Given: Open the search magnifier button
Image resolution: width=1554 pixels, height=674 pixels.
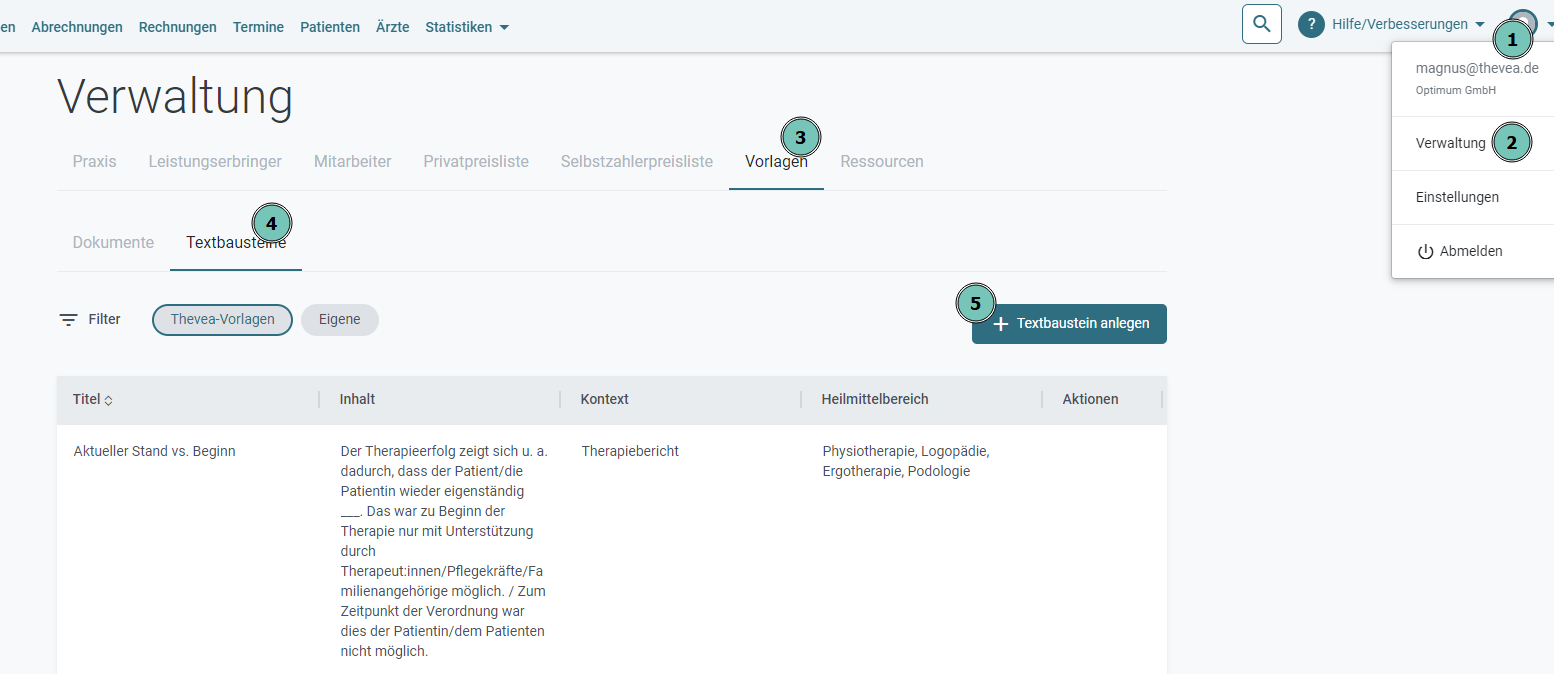Looking at the screenshot, I should tap(1262, 24).
